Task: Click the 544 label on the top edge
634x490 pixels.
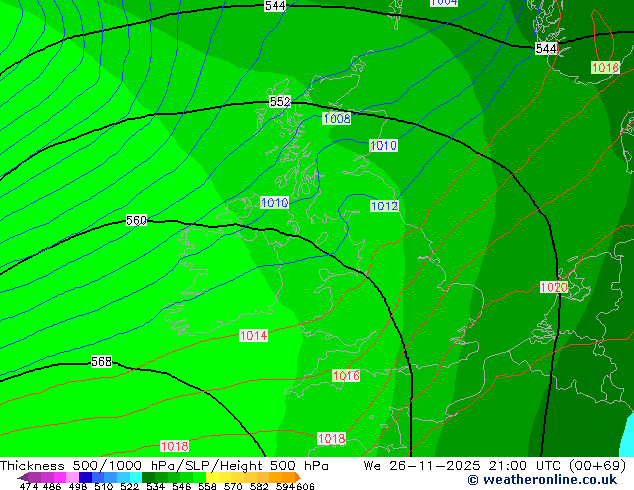Action: [275, 6]
